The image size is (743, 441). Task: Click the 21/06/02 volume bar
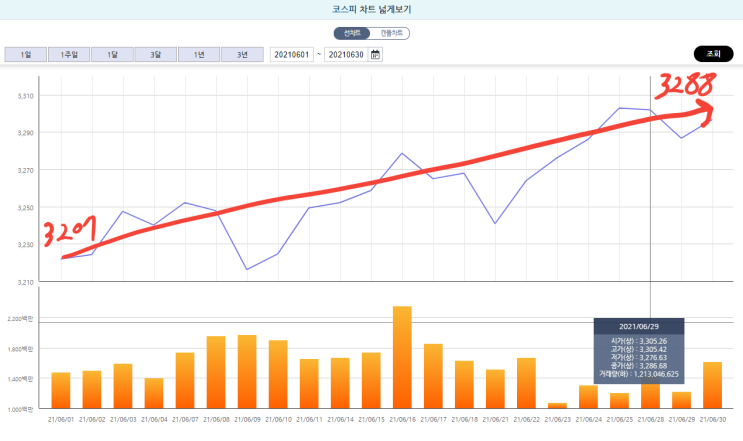(x=92, y=389)
